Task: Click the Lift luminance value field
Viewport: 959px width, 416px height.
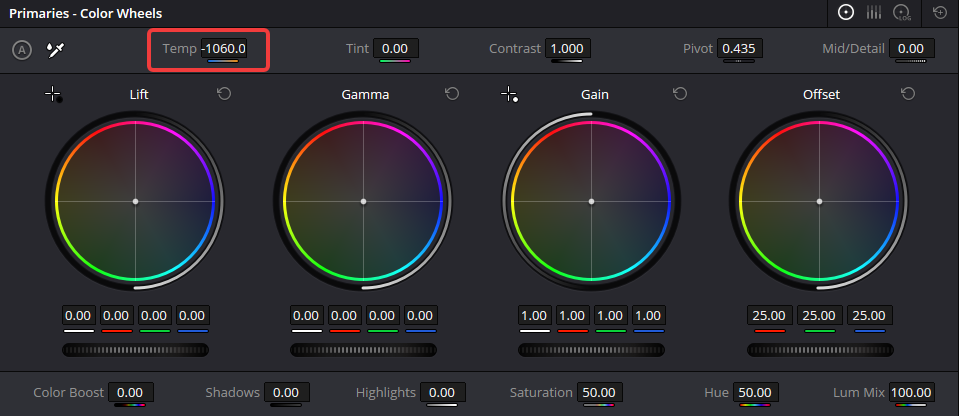Action: pos(78,316)
